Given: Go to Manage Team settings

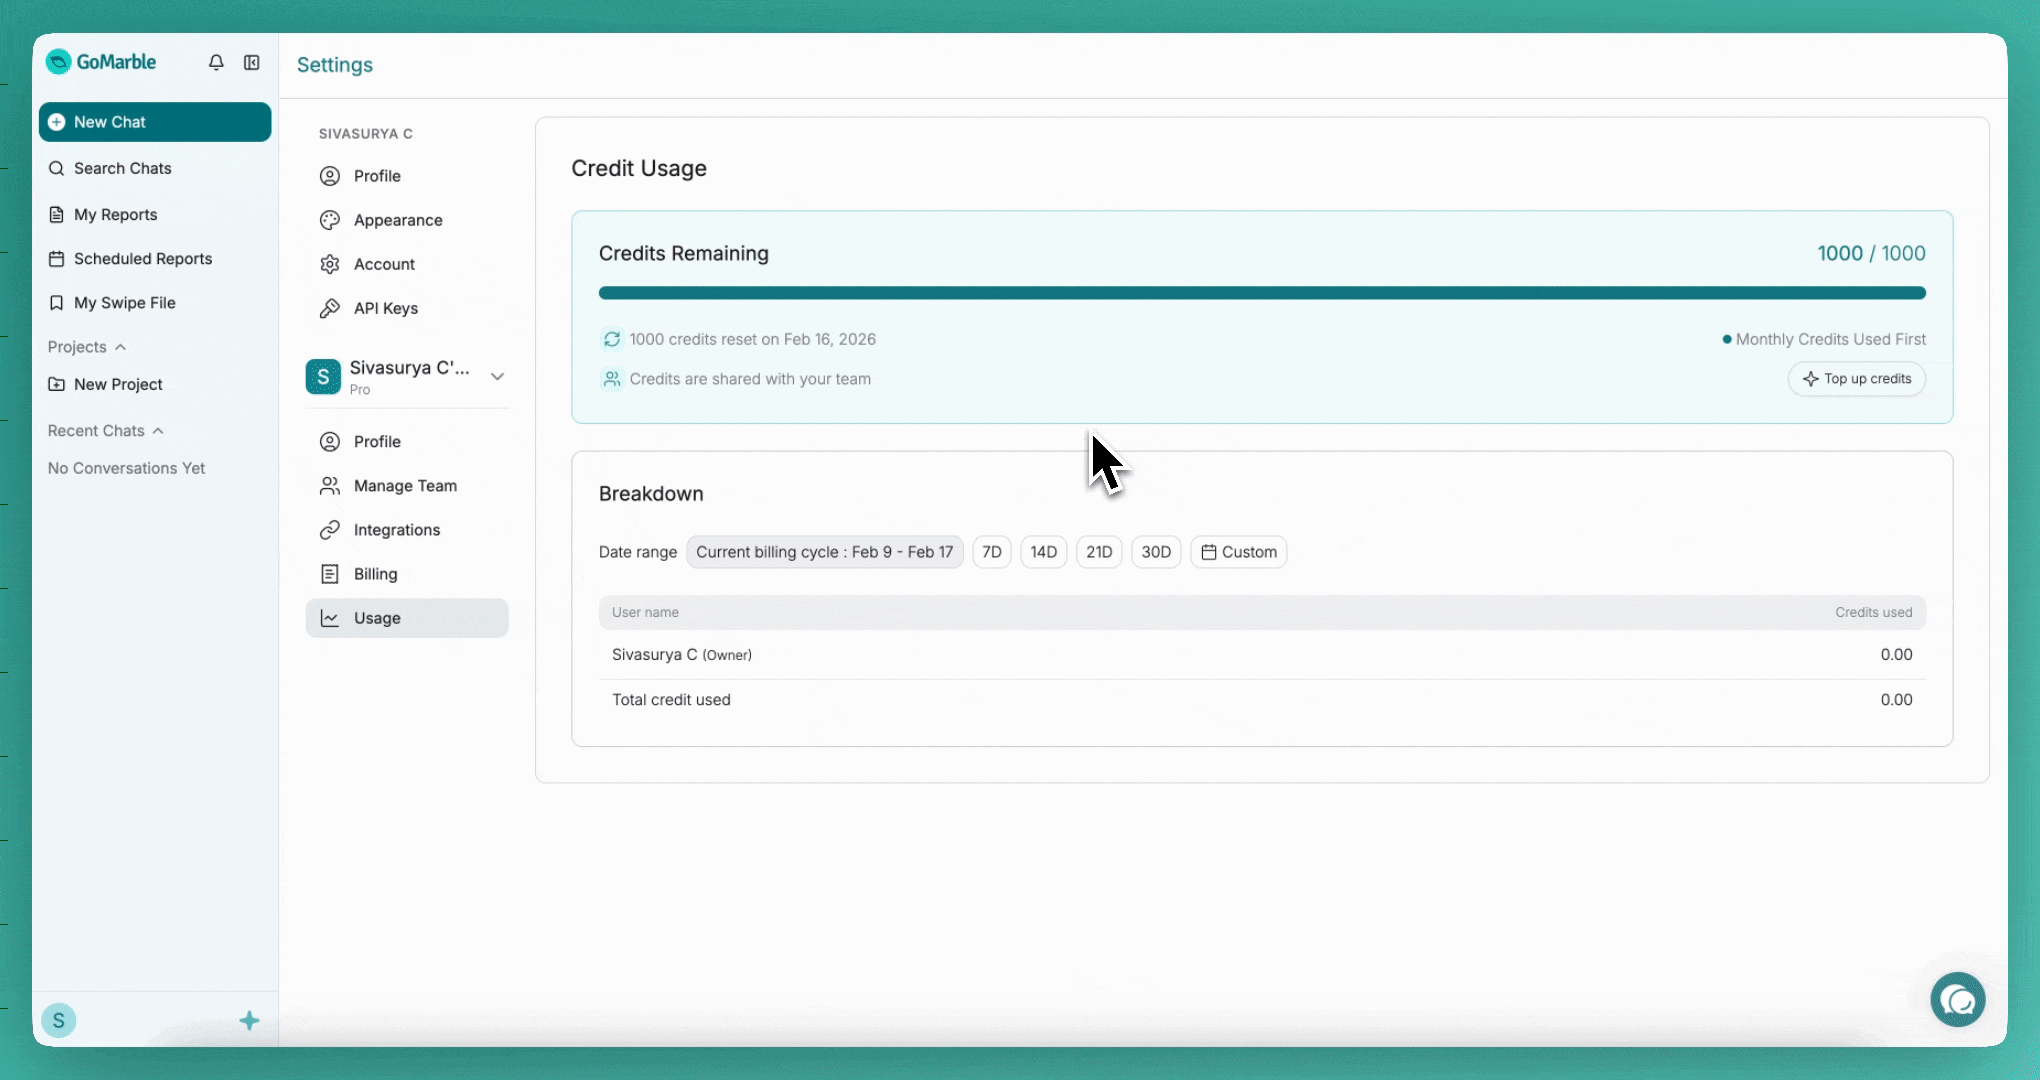Looking at the screenshot, I should (x=404, y=486).
